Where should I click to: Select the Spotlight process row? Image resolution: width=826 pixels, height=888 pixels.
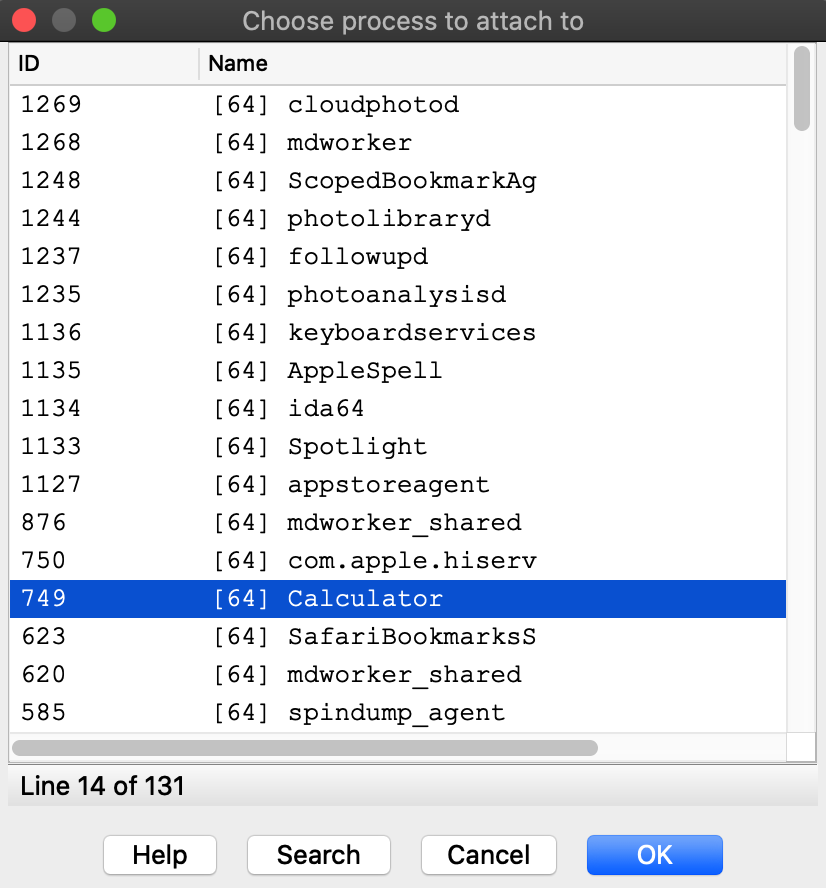pyautogui.click(x=357, y=447)
